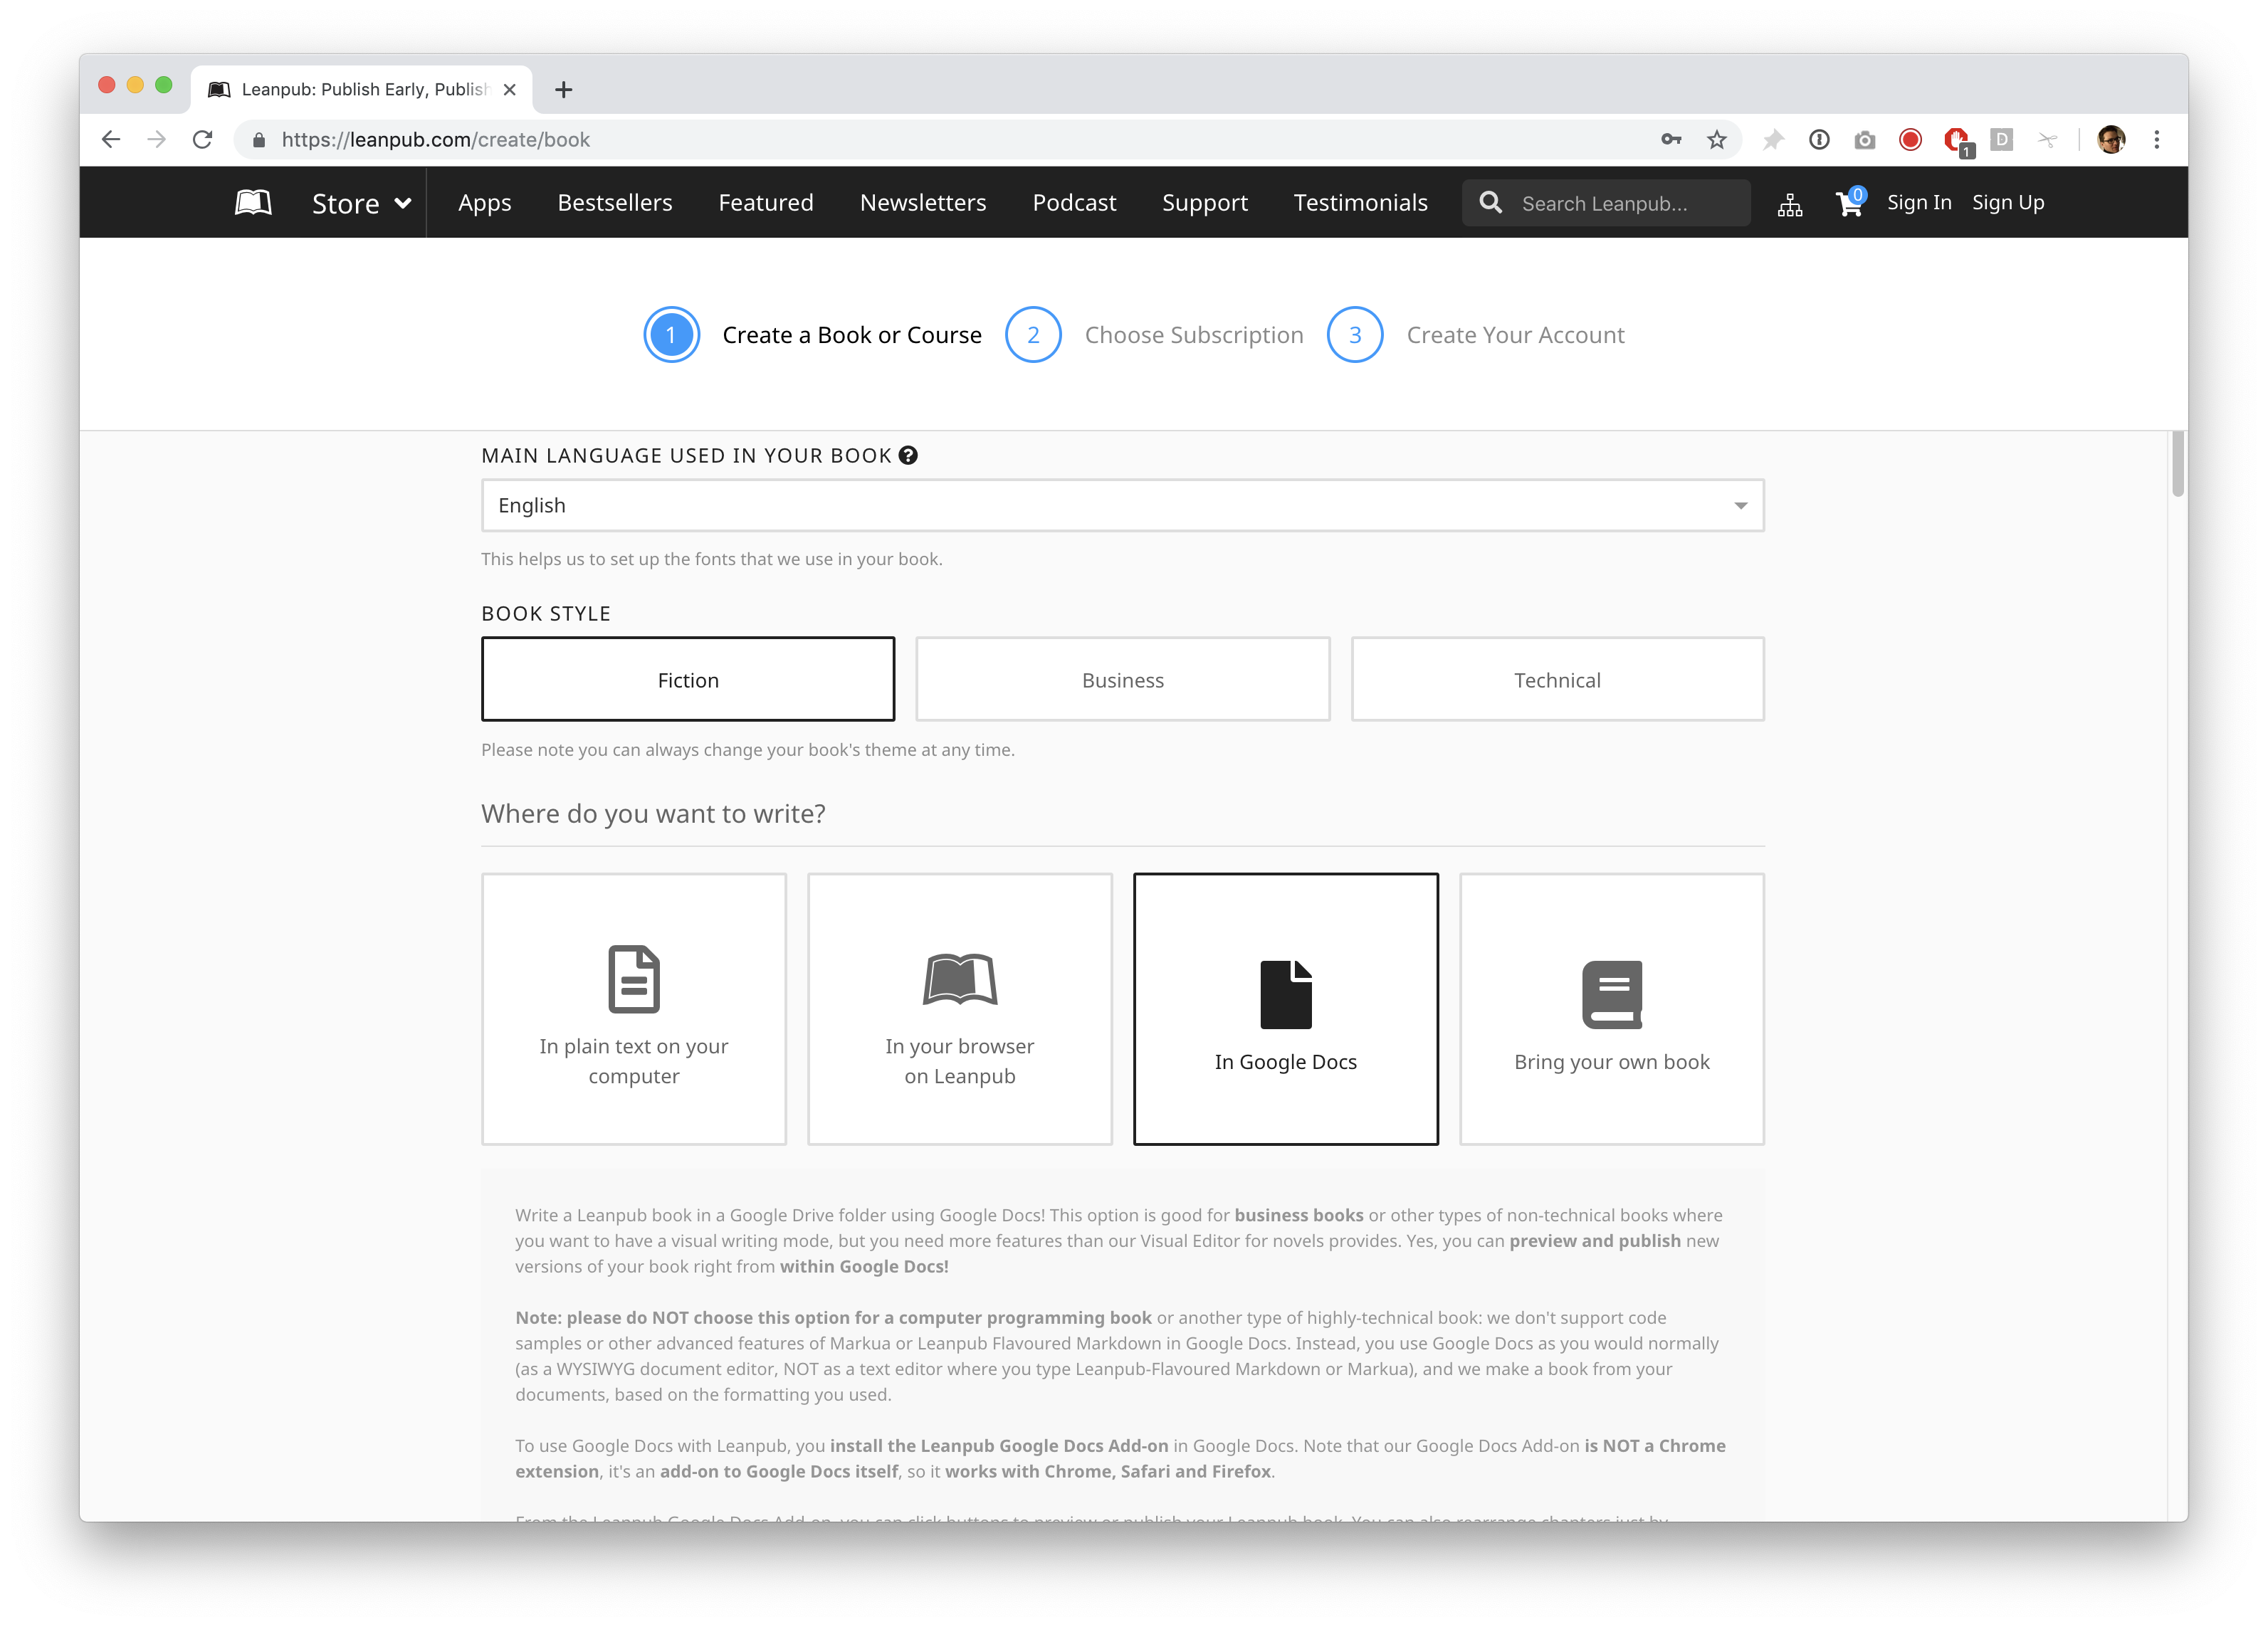Choose the In Google Docs option

1286,1009
